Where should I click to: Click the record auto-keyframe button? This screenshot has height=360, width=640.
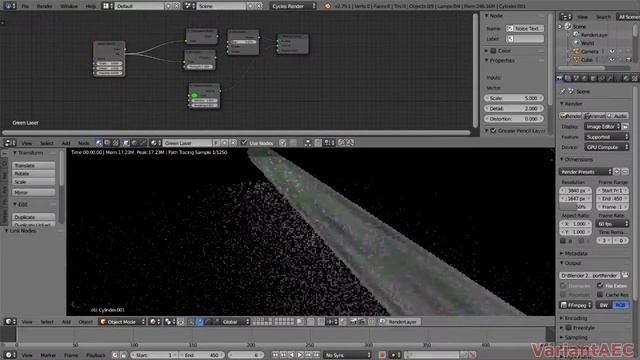tap(382, 355)
